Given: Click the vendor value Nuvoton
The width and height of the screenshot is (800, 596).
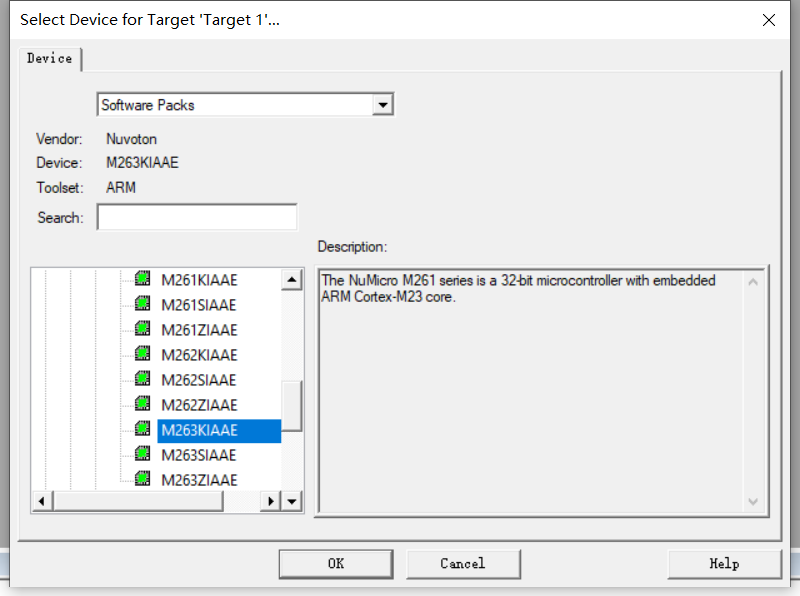Looking at the screenshot, I should pos(132,139).
